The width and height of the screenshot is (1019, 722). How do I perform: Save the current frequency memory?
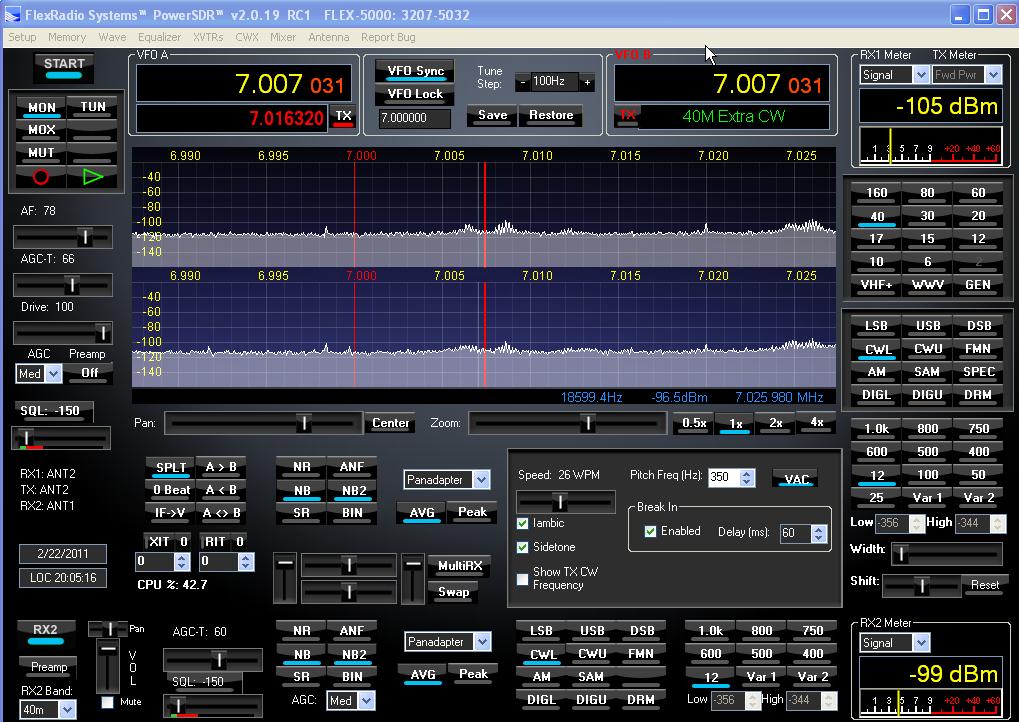point(491,115)
